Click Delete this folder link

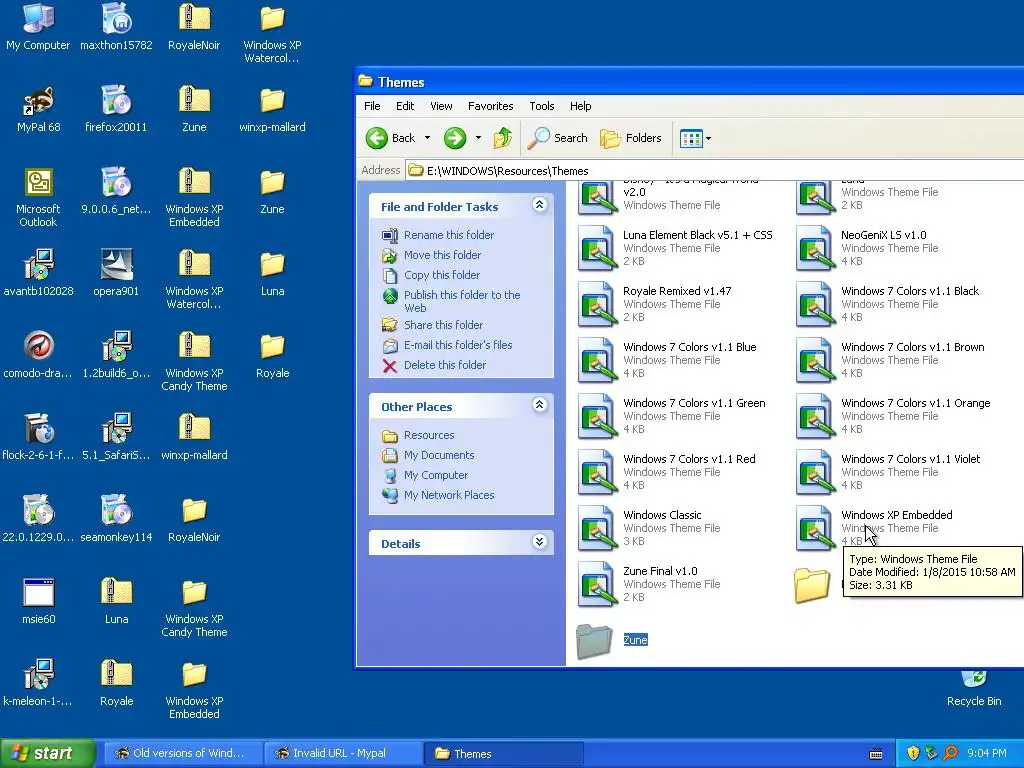pos(445,365)
